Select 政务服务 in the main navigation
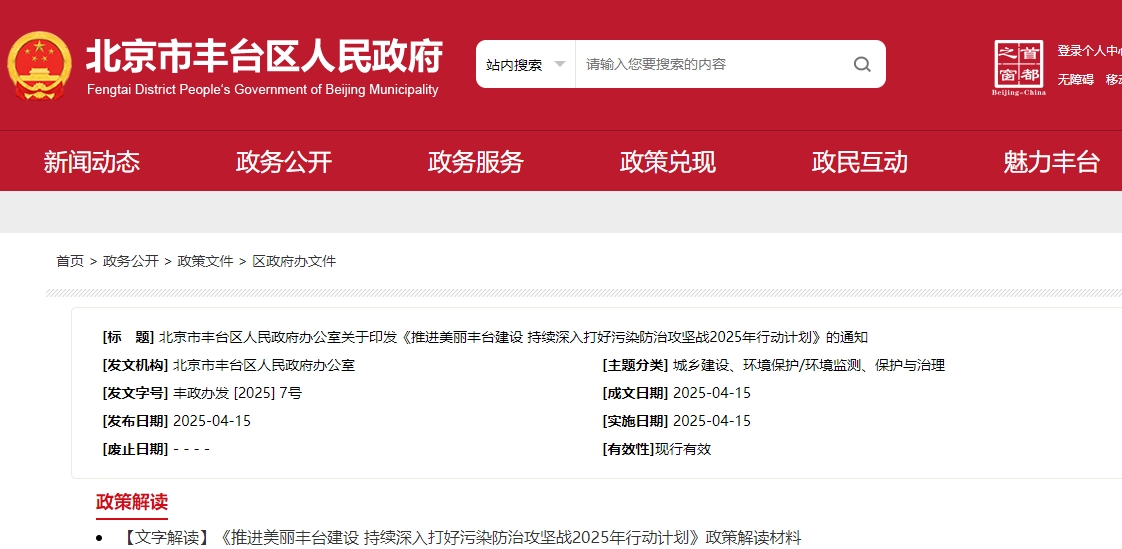Screen dimensions: 1122x549 tap(476, 162)
